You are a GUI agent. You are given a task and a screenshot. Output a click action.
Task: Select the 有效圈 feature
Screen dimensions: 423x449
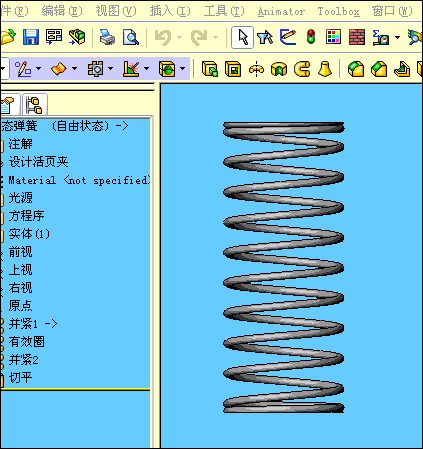tap(26, 342)
